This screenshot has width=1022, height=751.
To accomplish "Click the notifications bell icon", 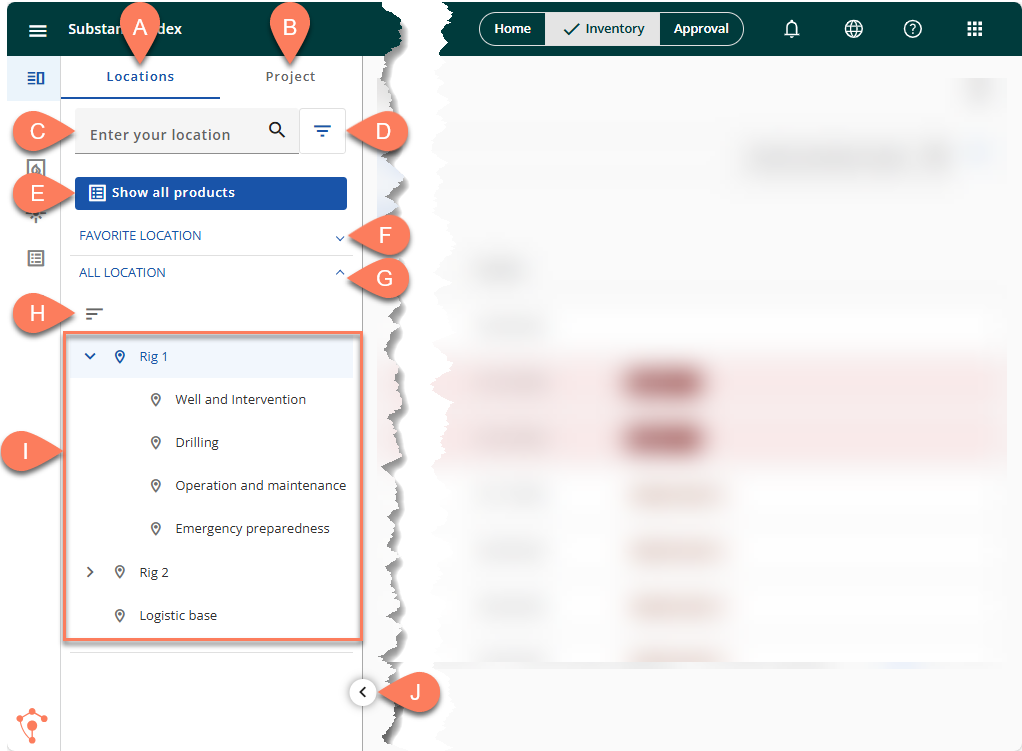I will [x=792, y=29].
